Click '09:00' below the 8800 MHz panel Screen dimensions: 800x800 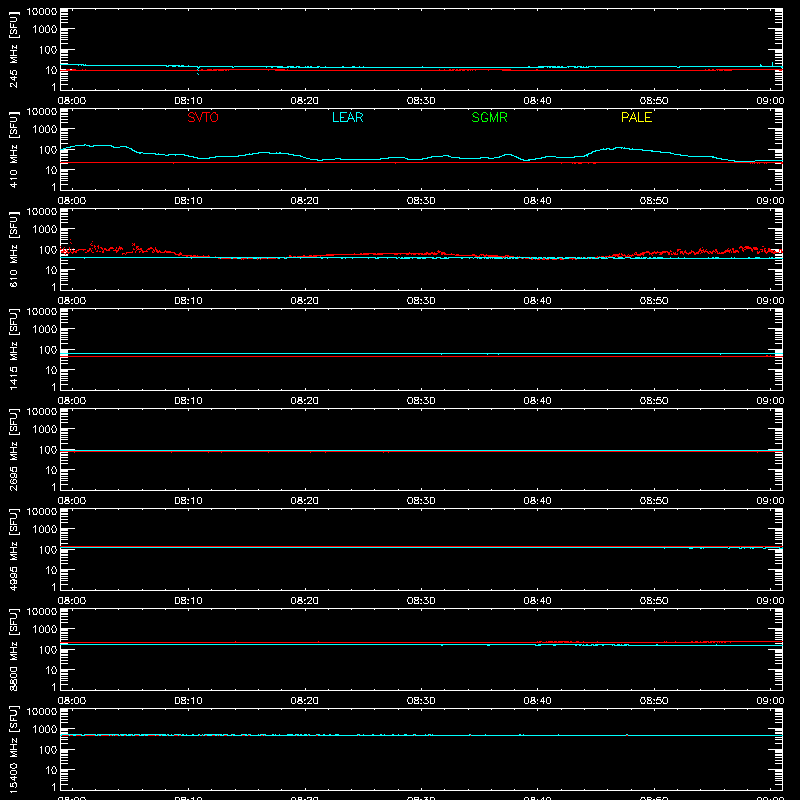point(770,701)
